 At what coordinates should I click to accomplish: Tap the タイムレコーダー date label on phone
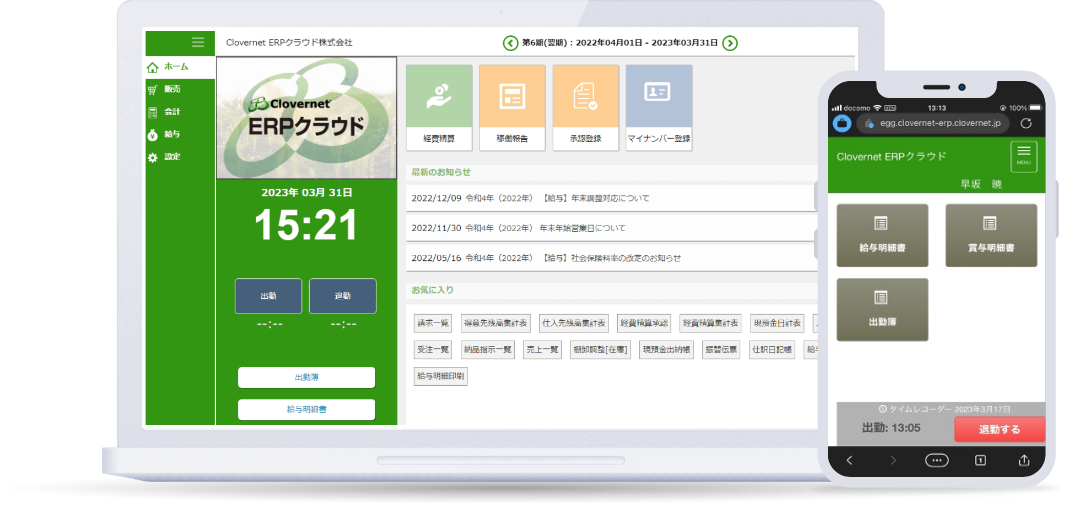(x=945, y=409)
